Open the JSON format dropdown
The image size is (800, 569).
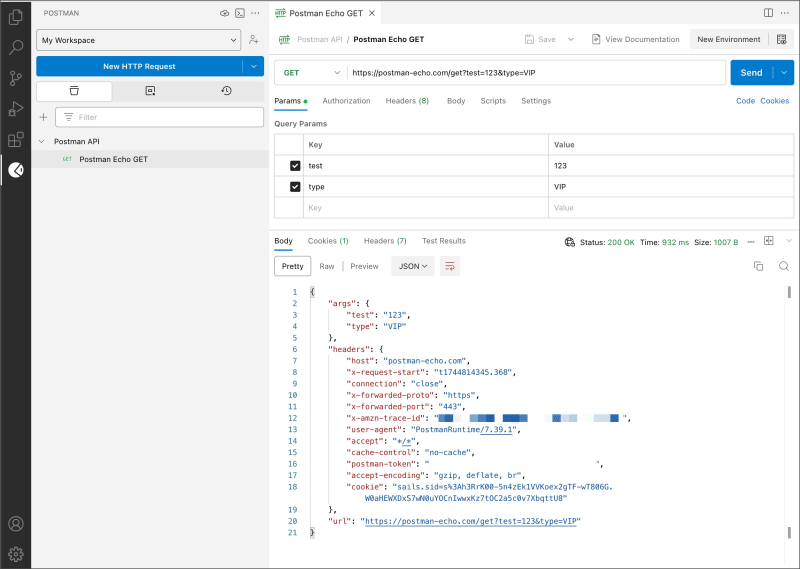413,266
